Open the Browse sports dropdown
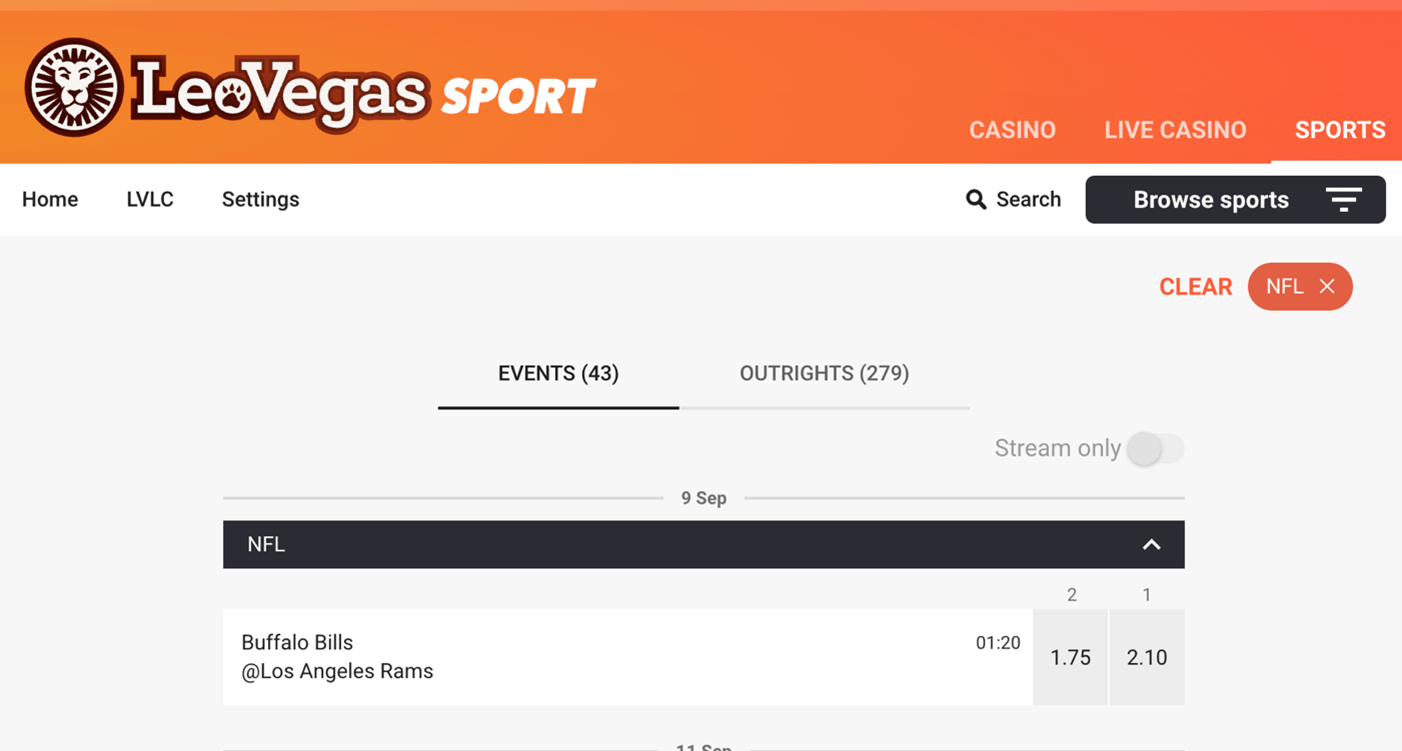This screenshot has width=1402, height=751. pos(1235,200)
